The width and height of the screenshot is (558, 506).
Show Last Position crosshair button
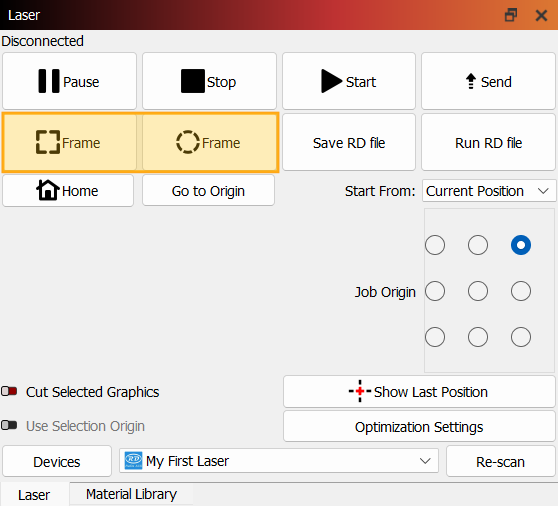tap(419, 392)
